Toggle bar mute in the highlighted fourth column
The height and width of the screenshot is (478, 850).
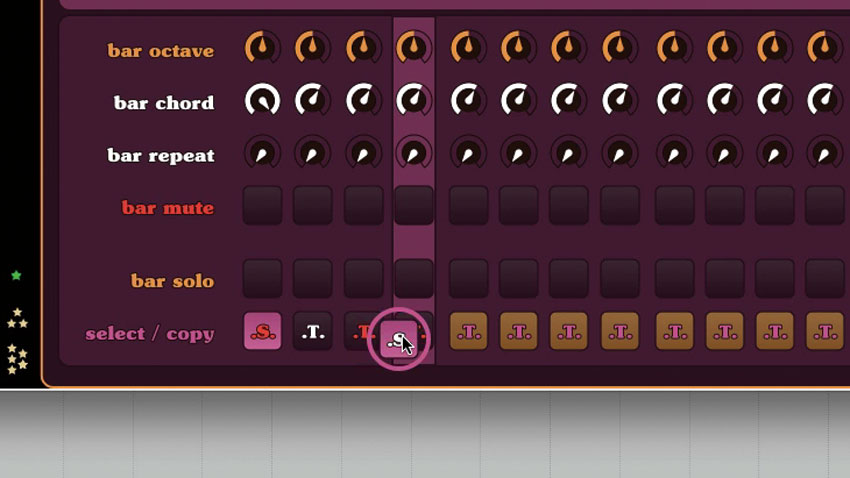coord(414,205)
